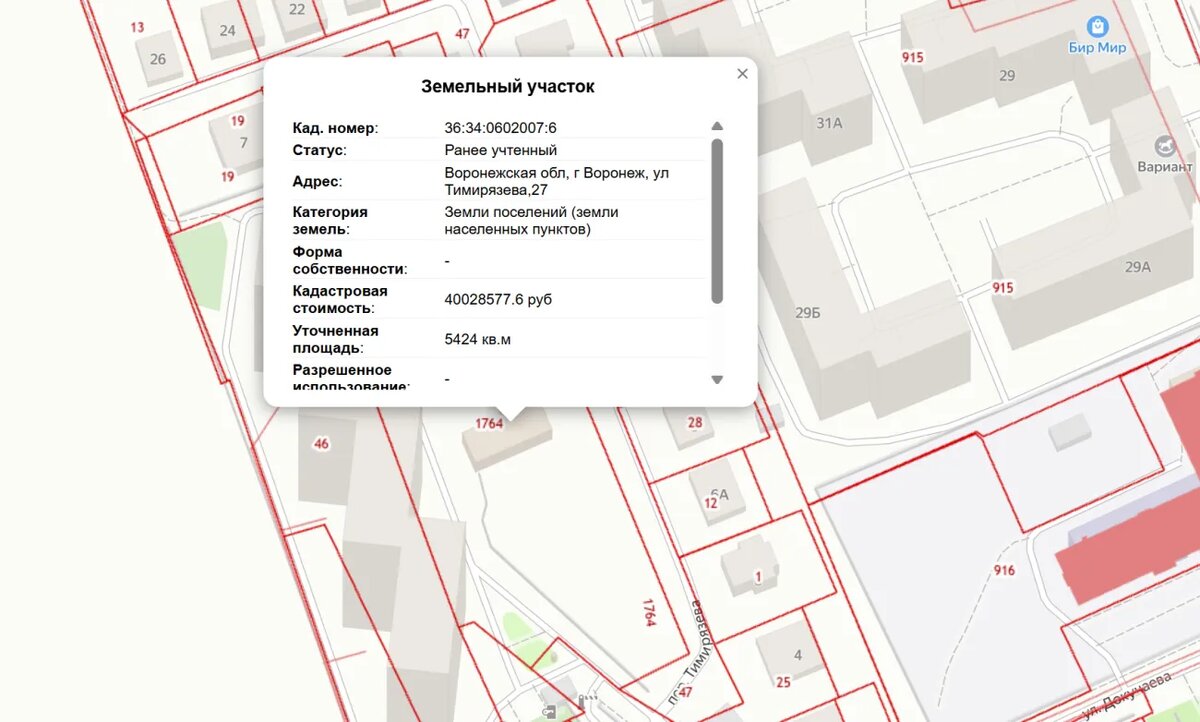The image size is (1200, 722).
Task: Click building 29Б on the map
Action: pyautogui.click(x=808, y=313)
